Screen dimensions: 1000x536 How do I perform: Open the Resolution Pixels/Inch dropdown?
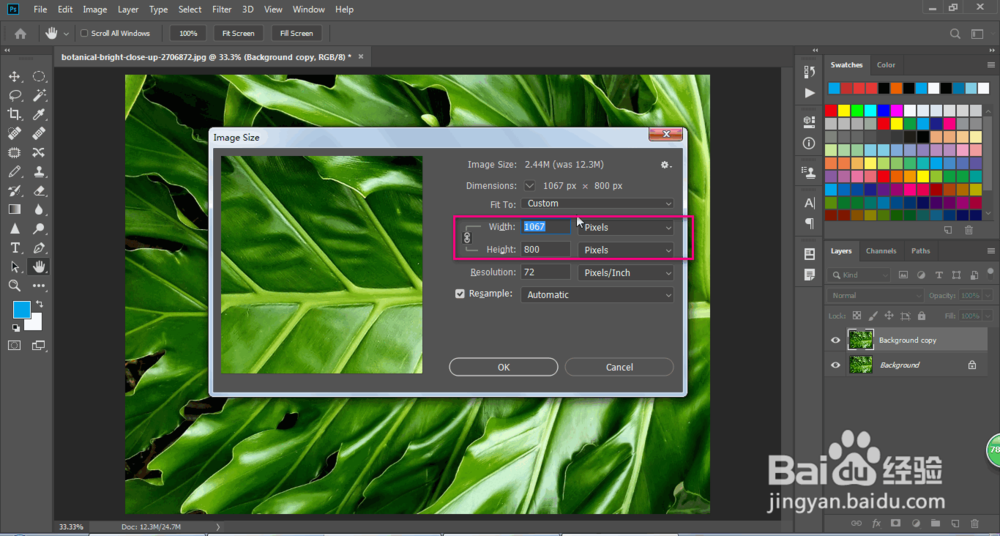626,273
